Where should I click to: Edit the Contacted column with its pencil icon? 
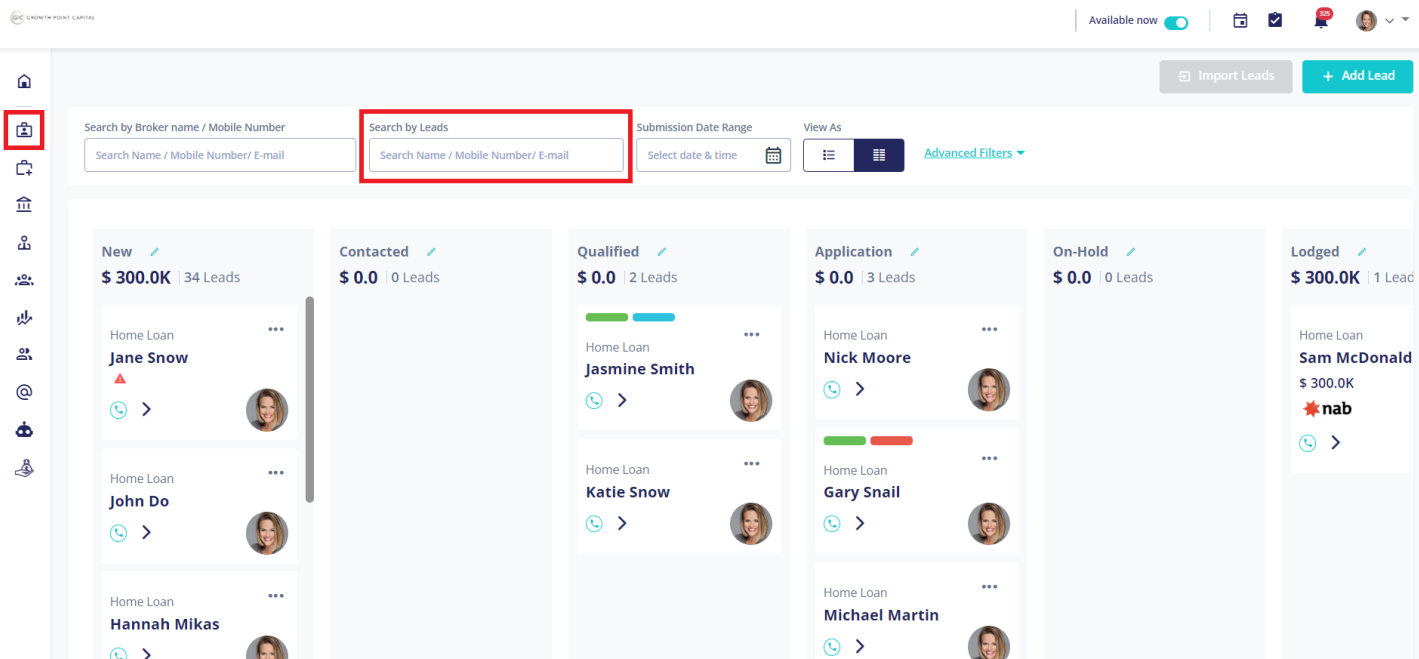click(431, 252)
